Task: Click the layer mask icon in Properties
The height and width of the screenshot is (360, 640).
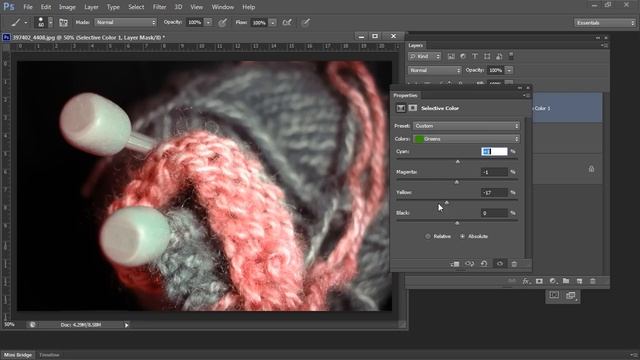Action: [x=413, y=108]
